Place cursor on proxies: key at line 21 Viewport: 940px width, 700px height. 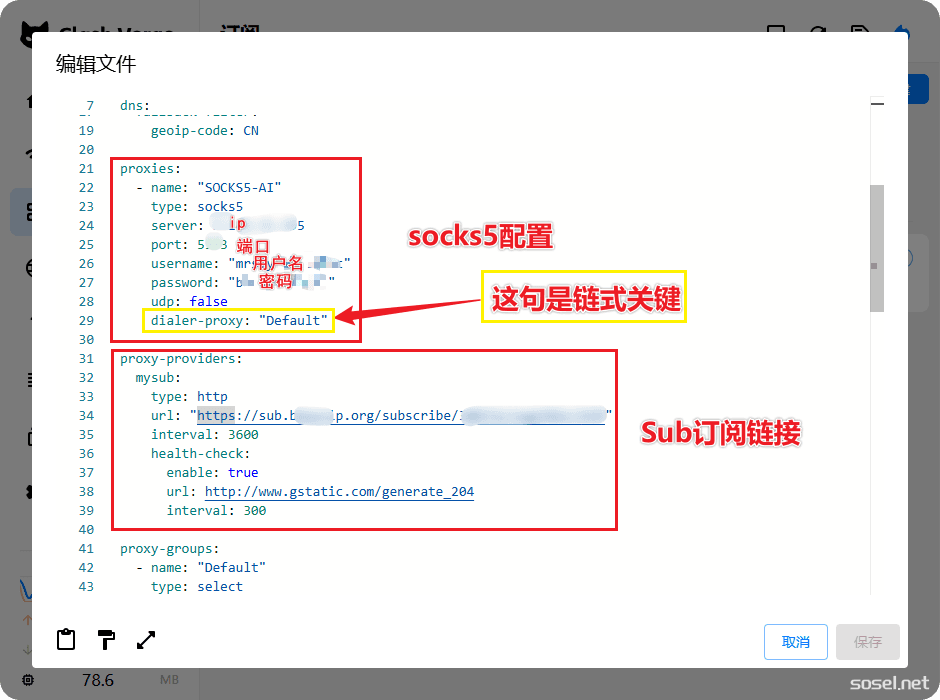150,169
